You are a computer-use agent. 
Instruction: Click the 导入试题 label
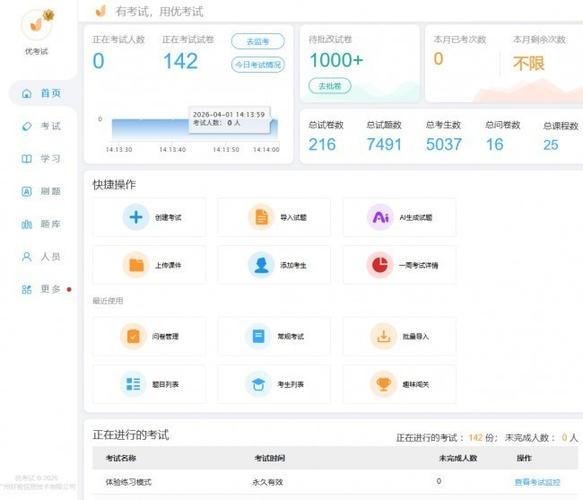293,217
